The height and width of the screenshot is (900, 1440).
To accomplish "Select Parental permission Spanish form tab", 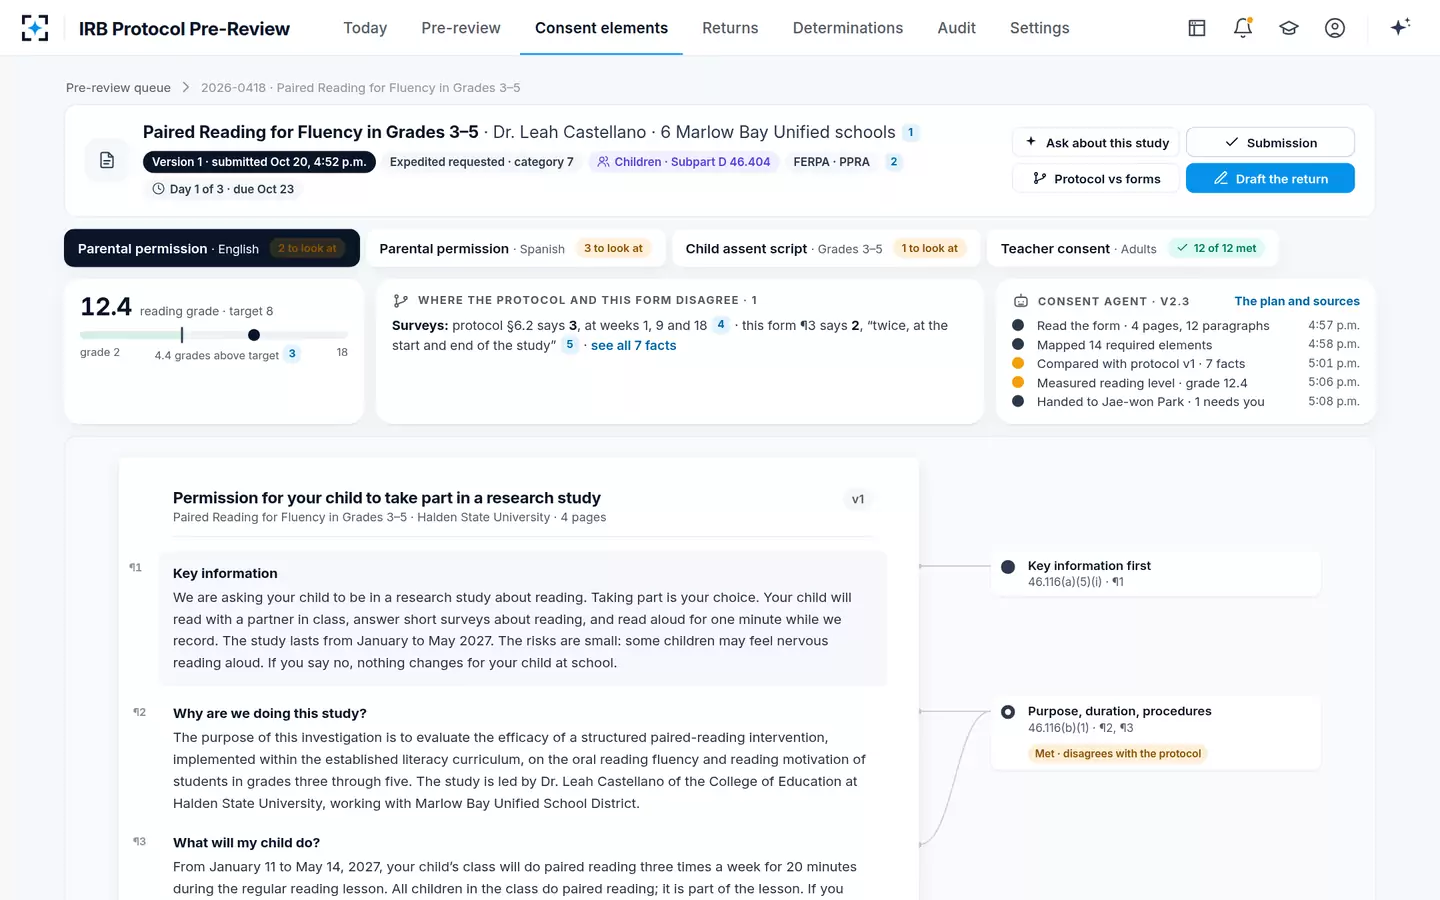I will coord(516,248).
